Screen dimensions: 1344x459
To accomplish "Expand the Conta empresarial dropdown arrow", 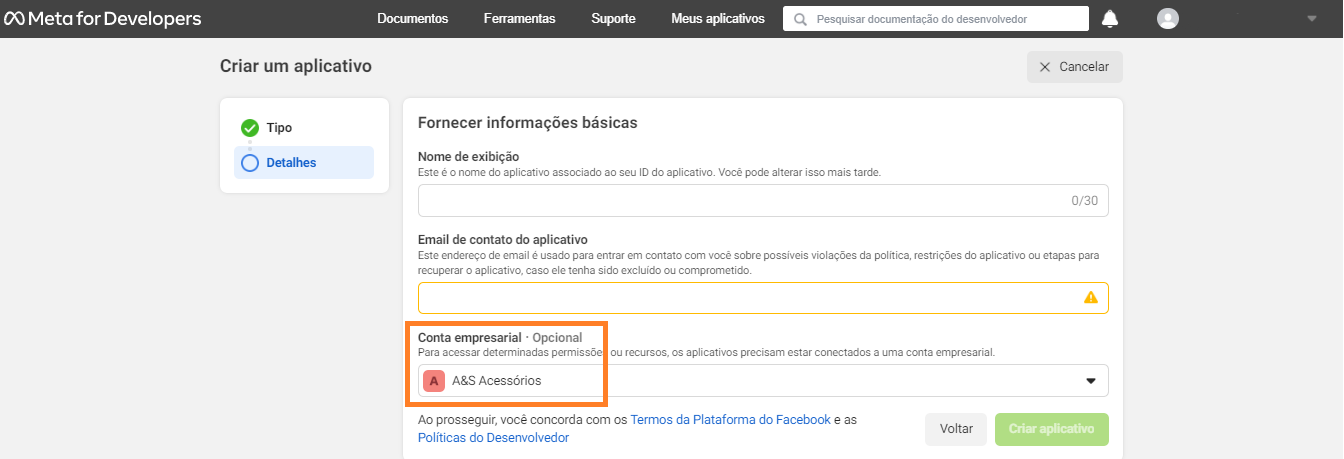I will (1091, 381).
